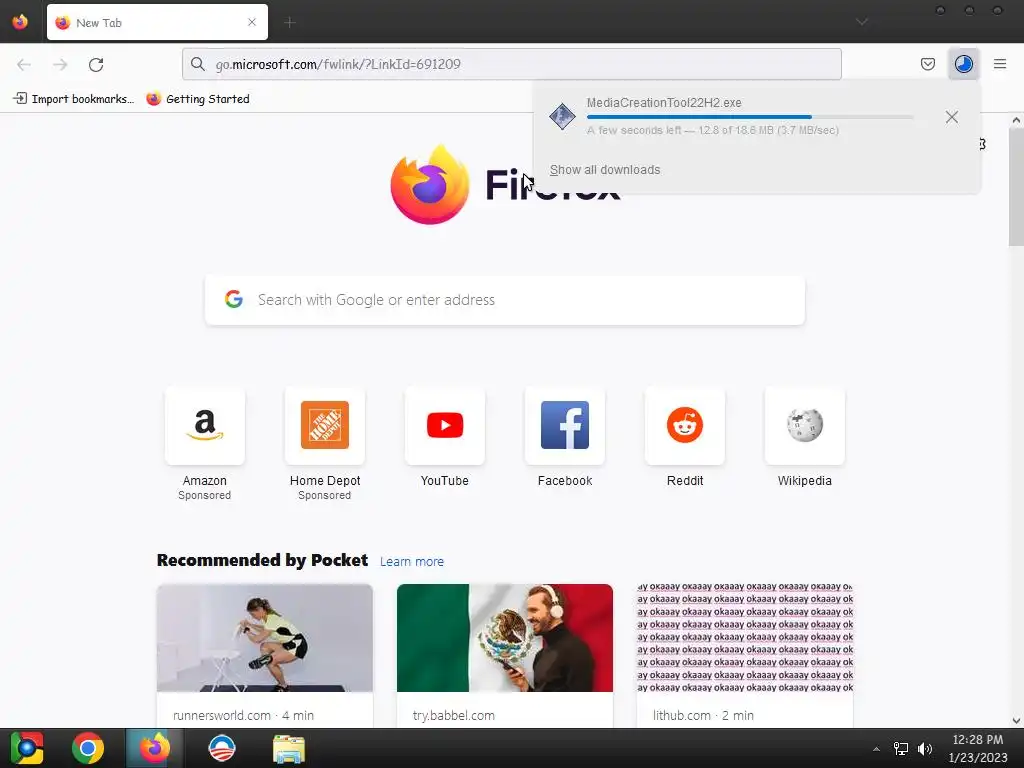Click the download progress bar

tap(750, 117)
